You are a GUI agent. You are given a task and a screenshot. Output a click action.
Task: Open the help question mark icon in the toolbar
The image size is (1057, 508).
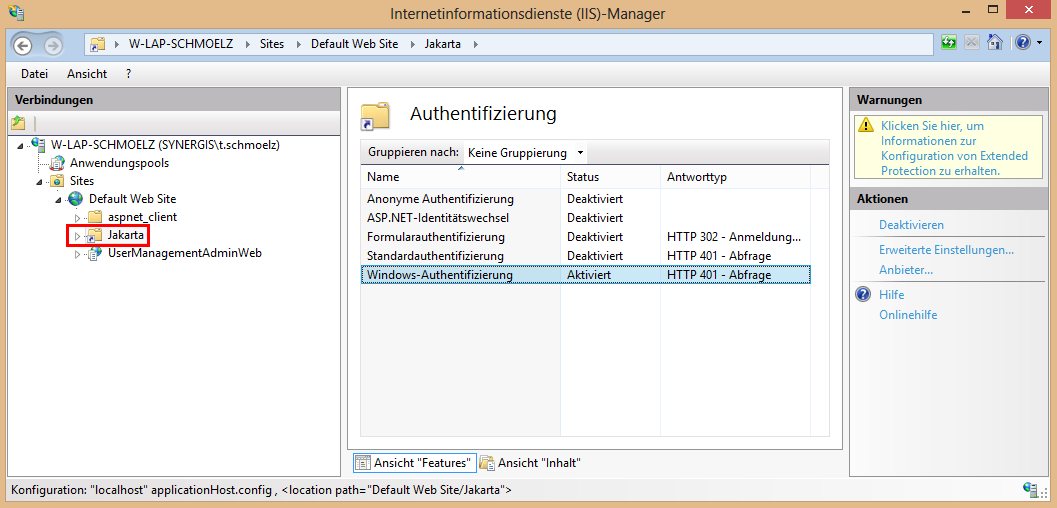point(1020,43)
